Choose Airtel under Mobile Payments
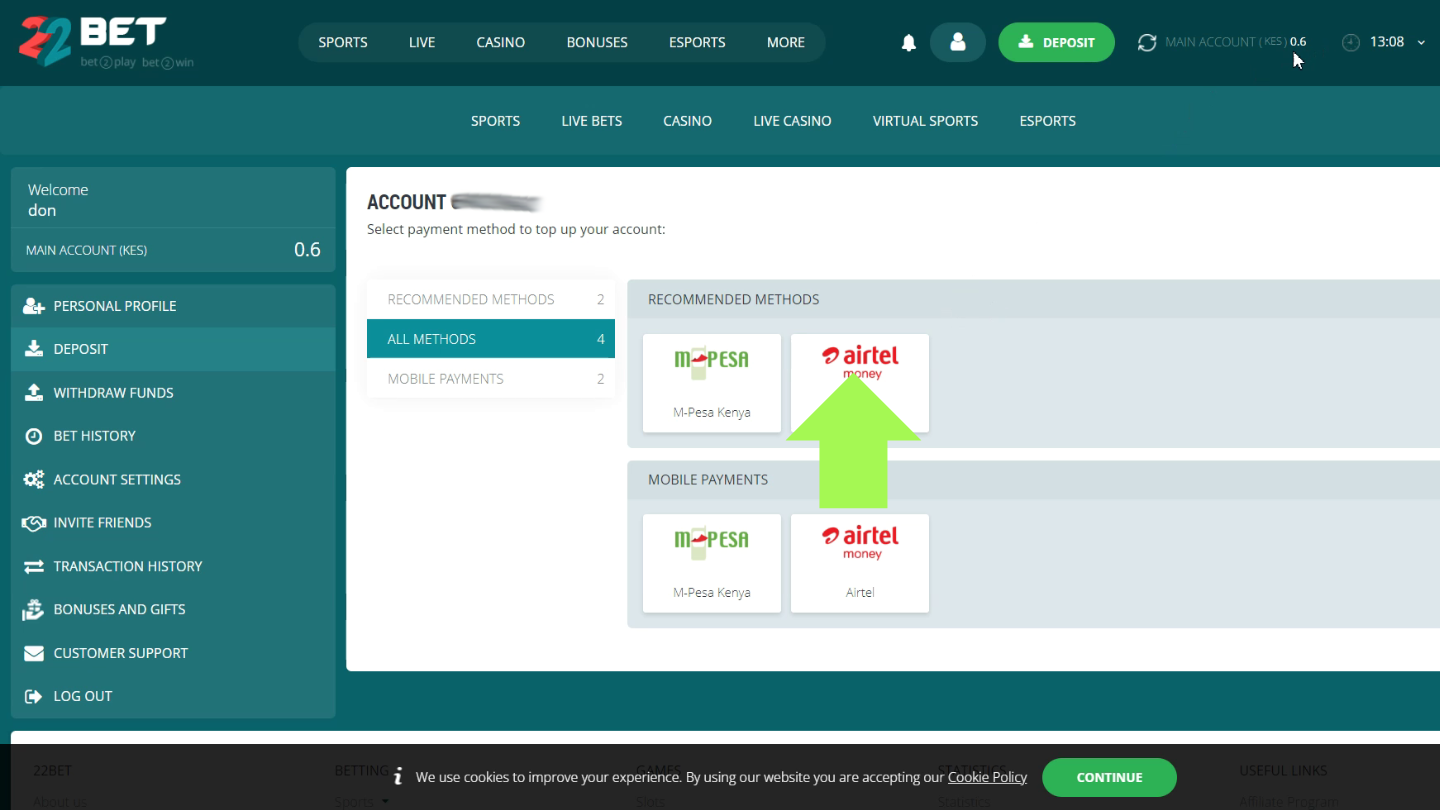The height and width of the screenshot is (810, 1440). pyautogui.click(x=859, y=563)
